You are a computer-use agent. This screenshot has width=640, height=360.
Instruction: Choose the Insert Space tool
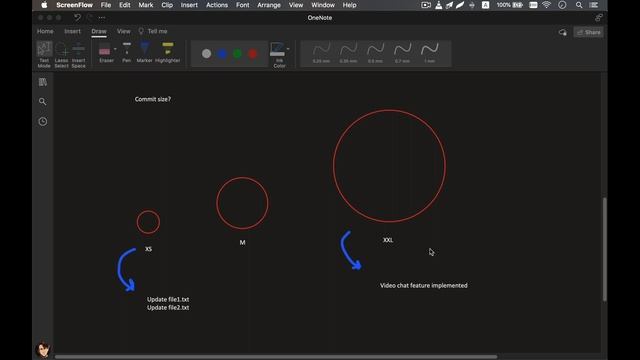point(78,54)
